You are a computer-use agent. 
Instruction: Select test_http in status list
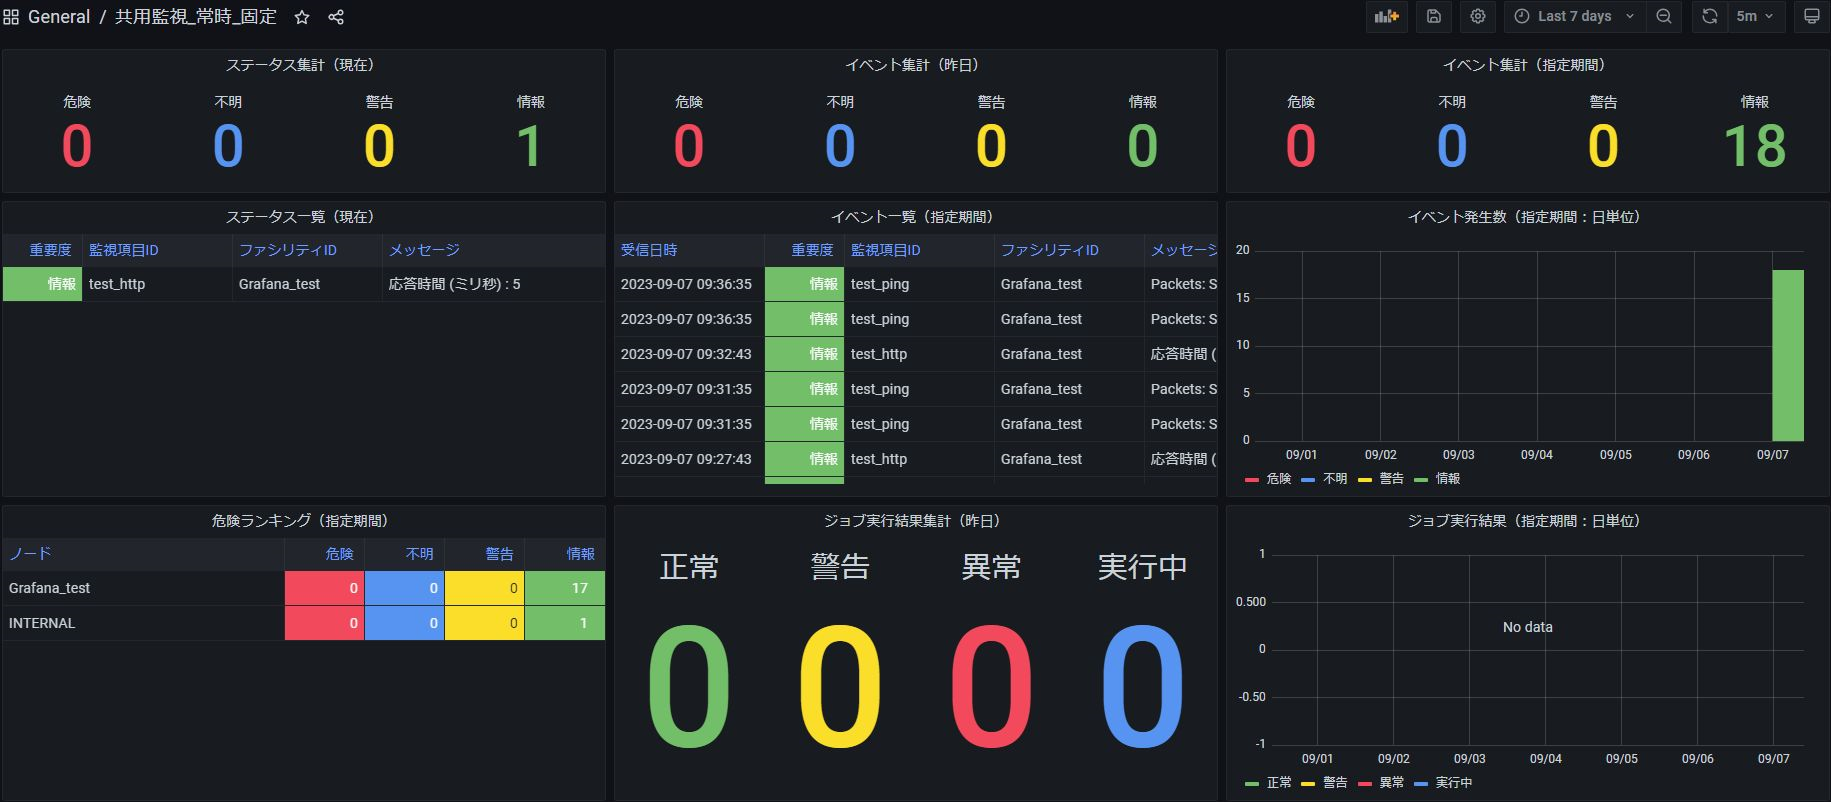[x=117, y=284]
